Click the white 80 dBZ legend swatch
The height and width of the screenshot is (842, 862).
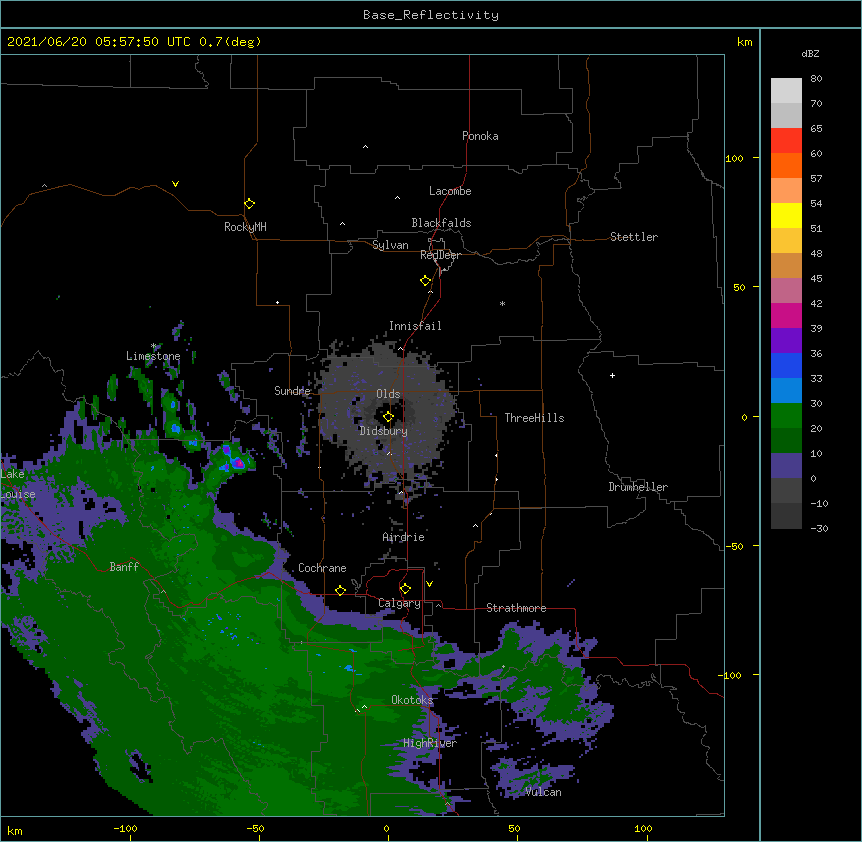786,91
